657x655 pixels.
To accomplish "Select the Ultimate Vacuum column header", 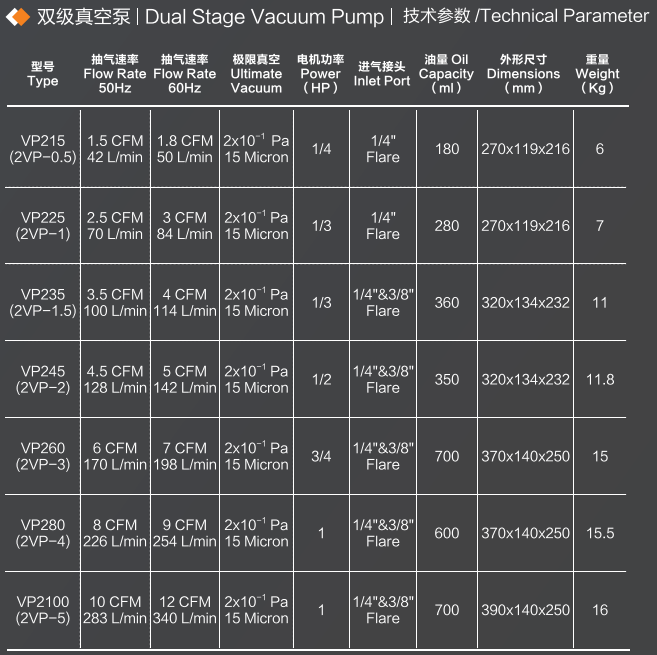I will (x=256, y=74).
